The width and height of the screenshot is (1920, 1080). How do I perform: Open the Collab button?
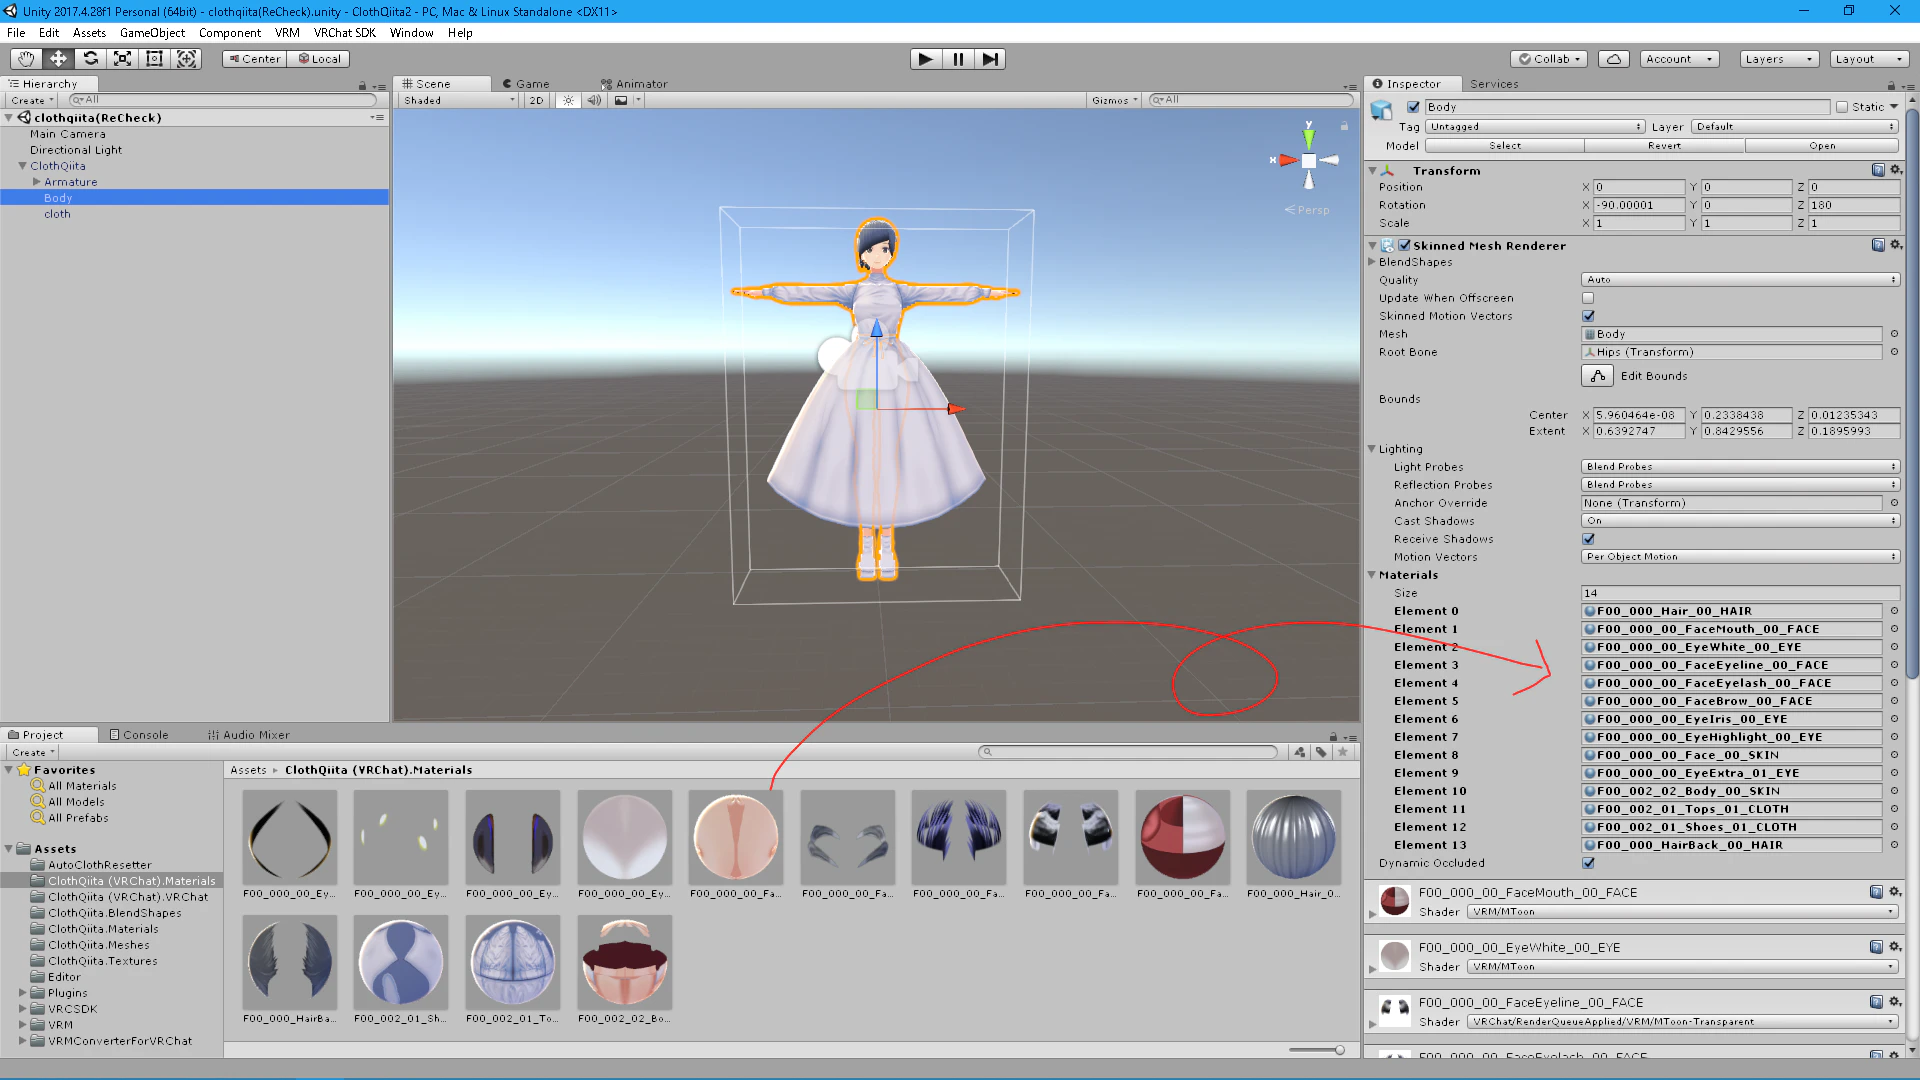point(1549,59)
